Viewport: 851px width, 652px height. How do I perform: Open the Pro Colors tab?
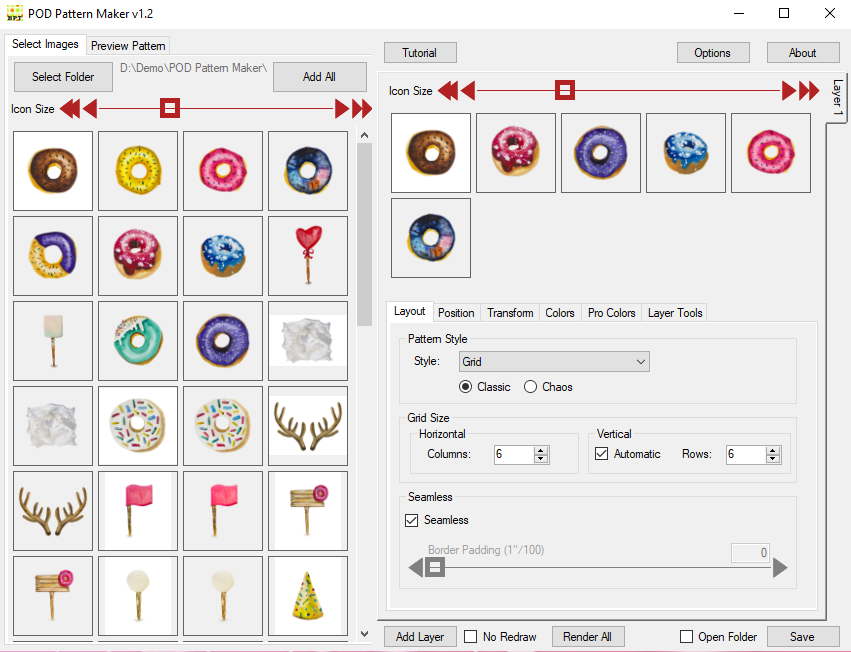(x=611, y=313)
